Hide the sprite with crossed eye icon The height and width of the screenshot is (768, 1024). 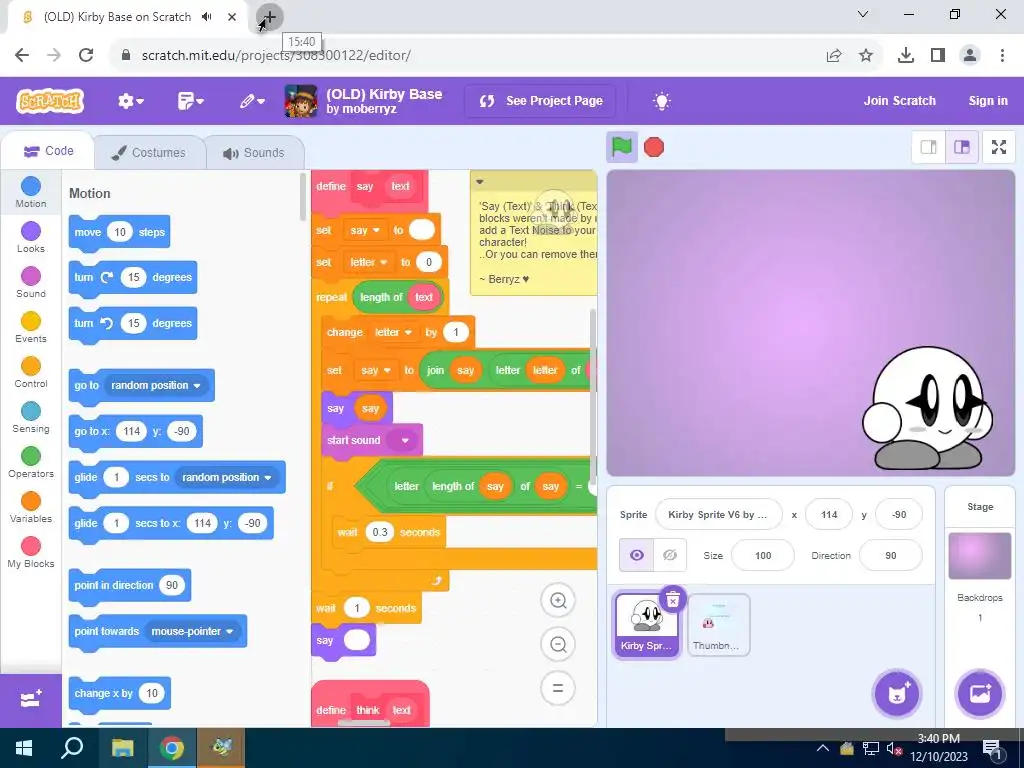pos(669,555)
